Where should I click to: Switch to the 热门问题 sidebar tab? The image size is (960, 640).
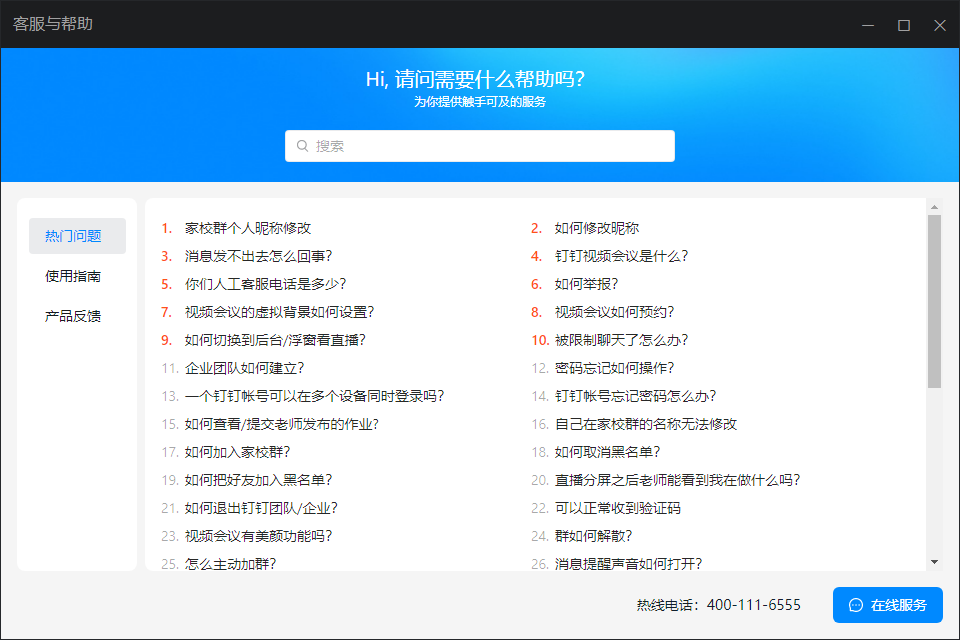coord(76,236)
